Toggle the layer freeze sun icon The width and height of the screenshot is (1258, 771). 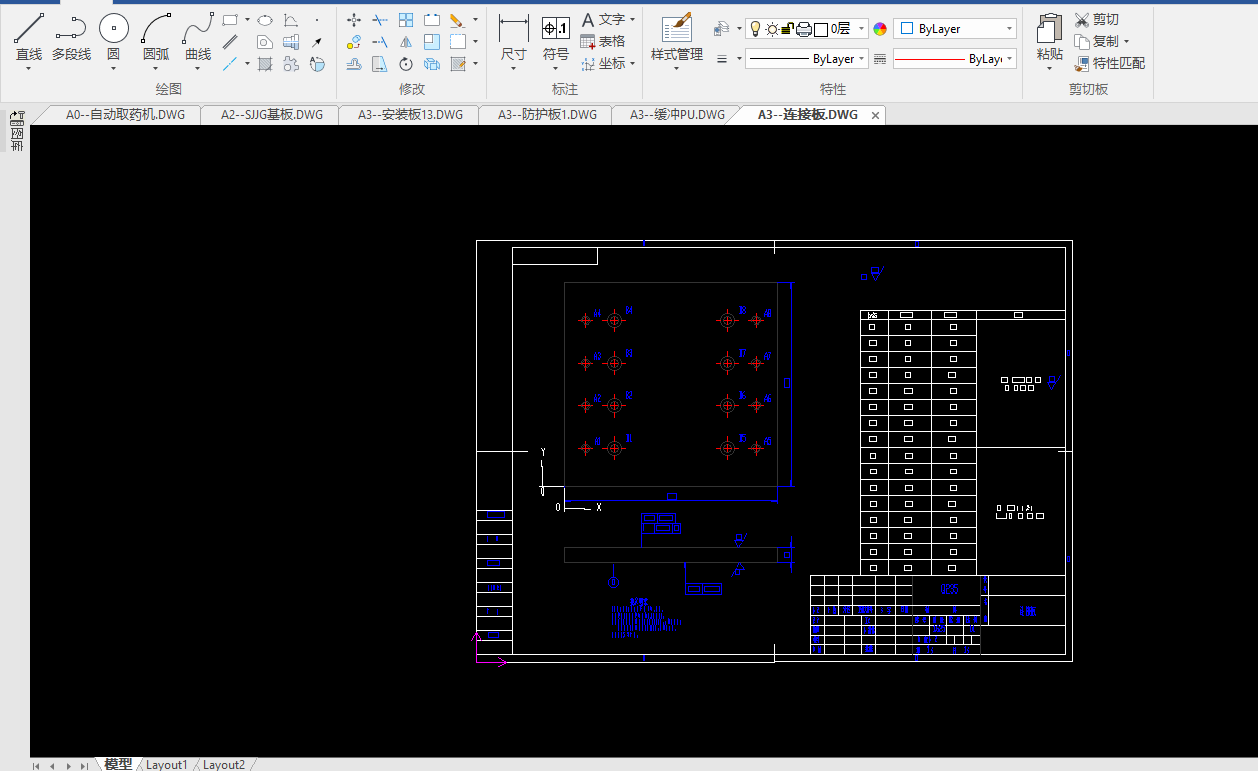tap(771, 29)
